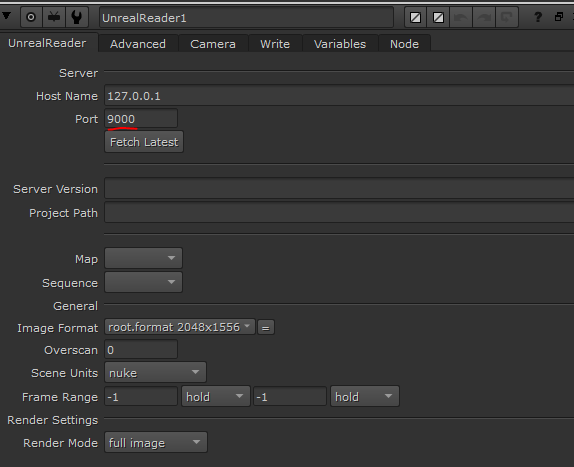
Task: Open the Sequence dropdown
Action: pos(144,282)
